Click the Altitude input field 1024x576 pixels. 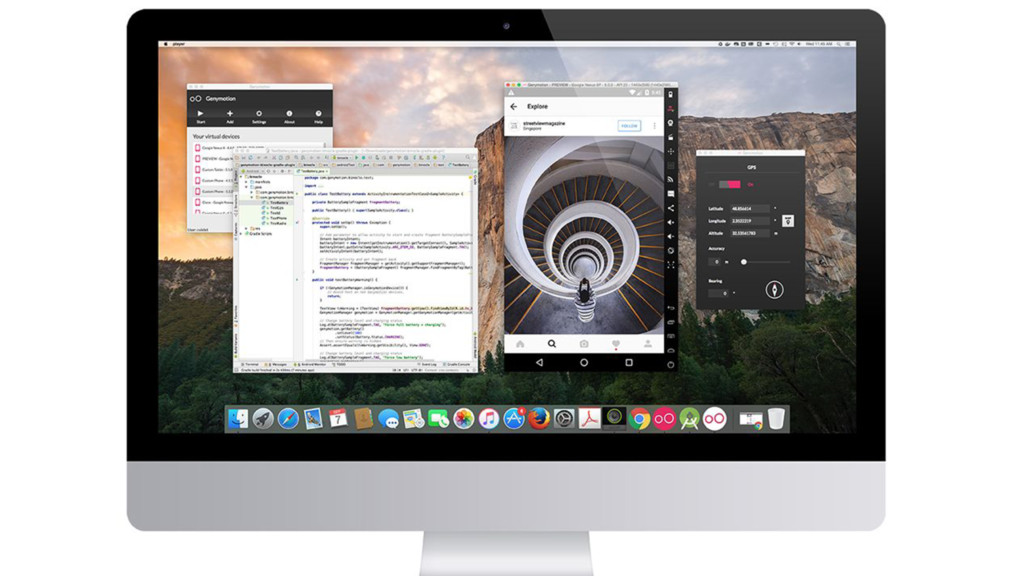click(751, 233)
